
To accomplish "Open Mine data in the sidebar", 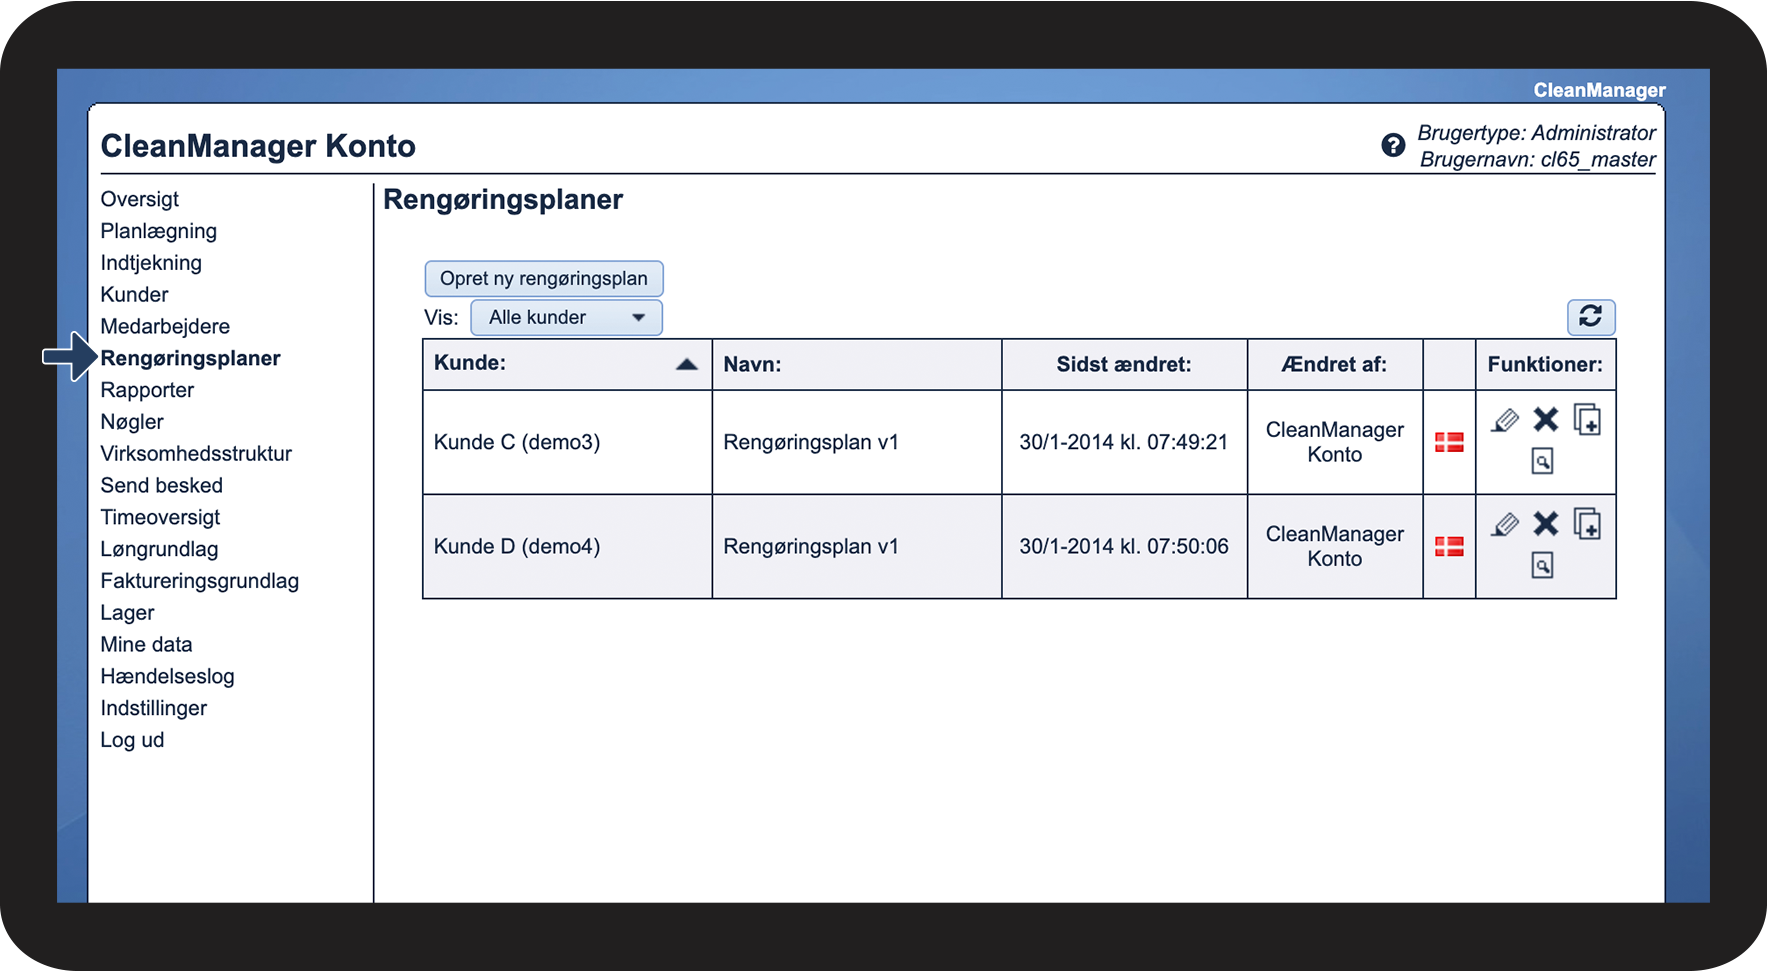I will 146,645.
